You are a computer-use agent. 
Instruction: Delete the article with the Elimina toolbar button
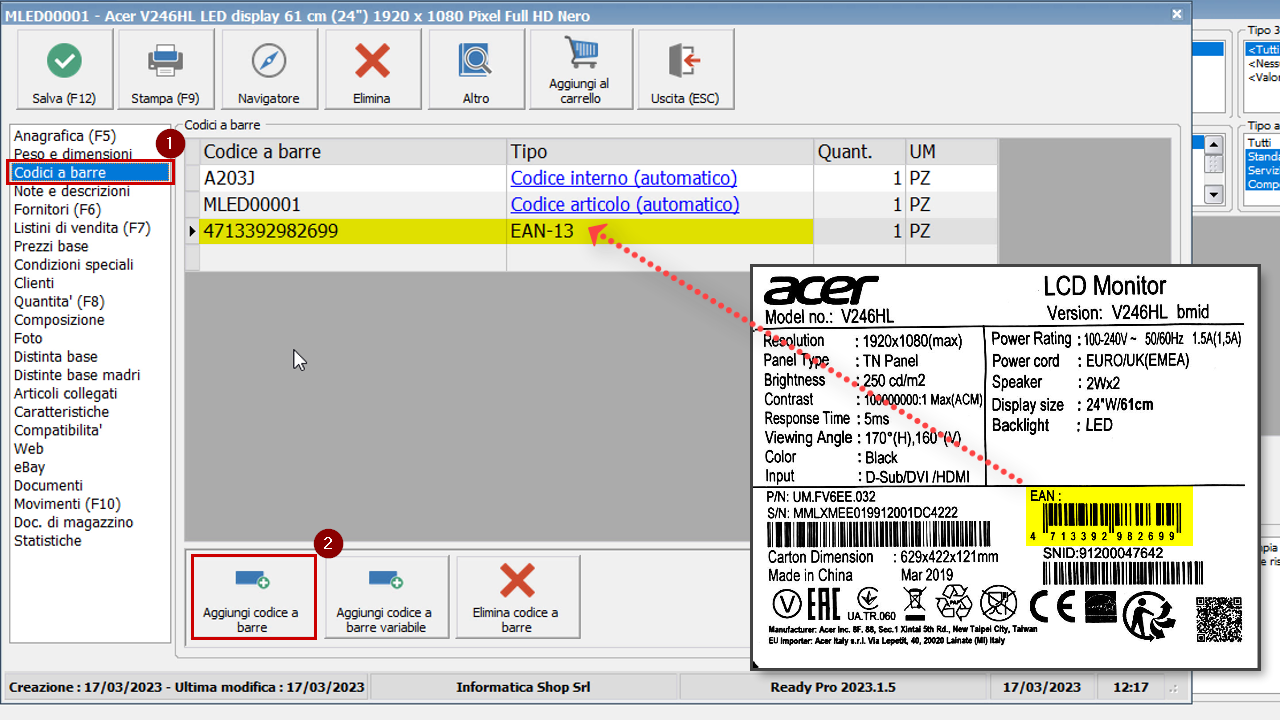[x=372, y=69]
